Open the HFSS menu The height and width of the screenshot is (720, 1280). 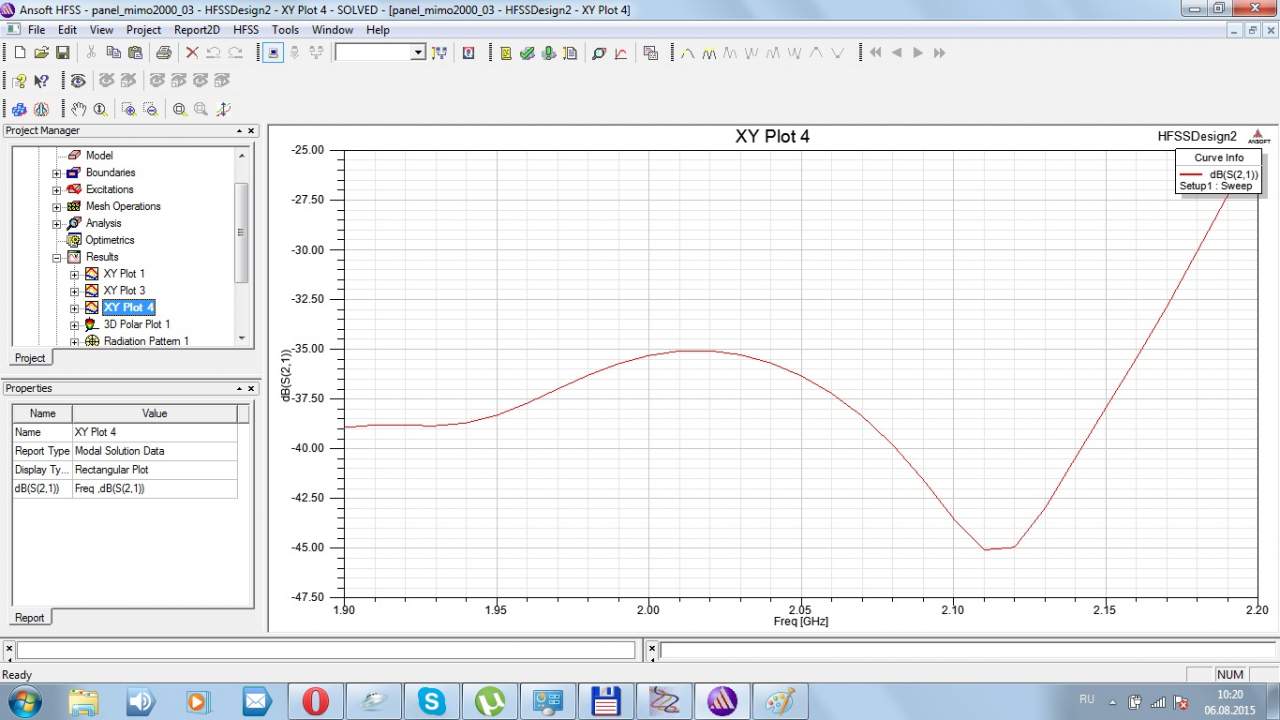point(245,30)
